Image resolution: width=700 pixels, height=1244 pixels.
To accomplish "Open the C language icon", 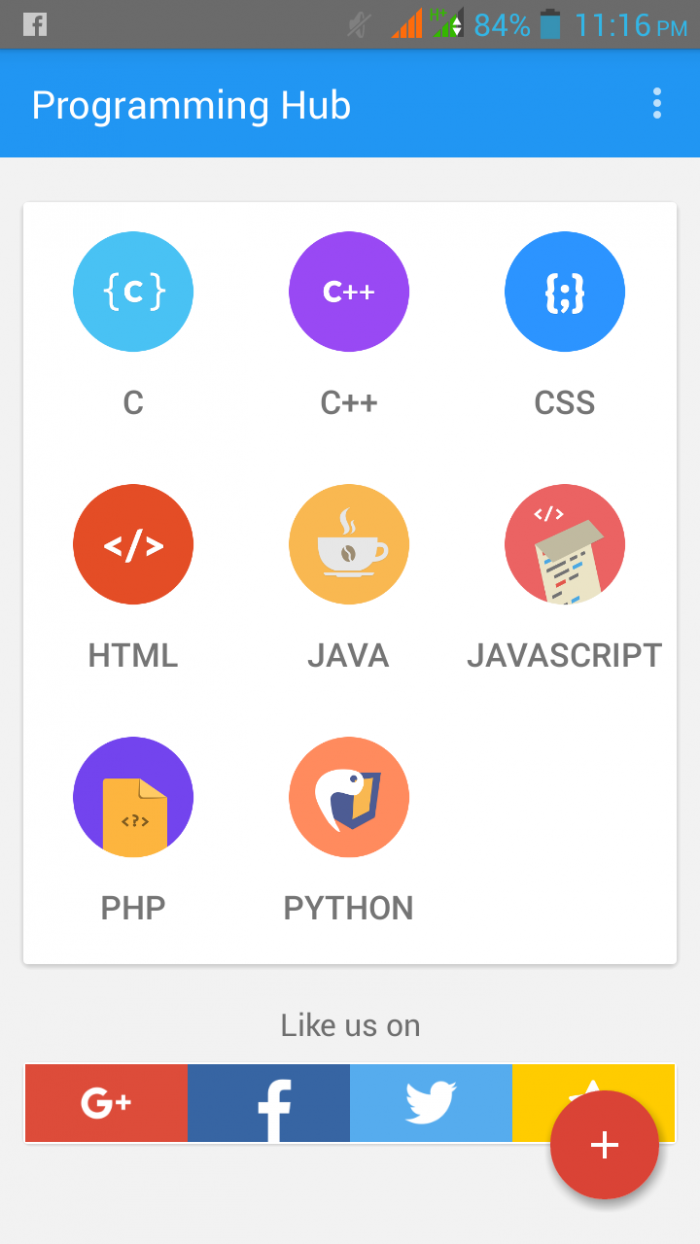I will point(133,292).
